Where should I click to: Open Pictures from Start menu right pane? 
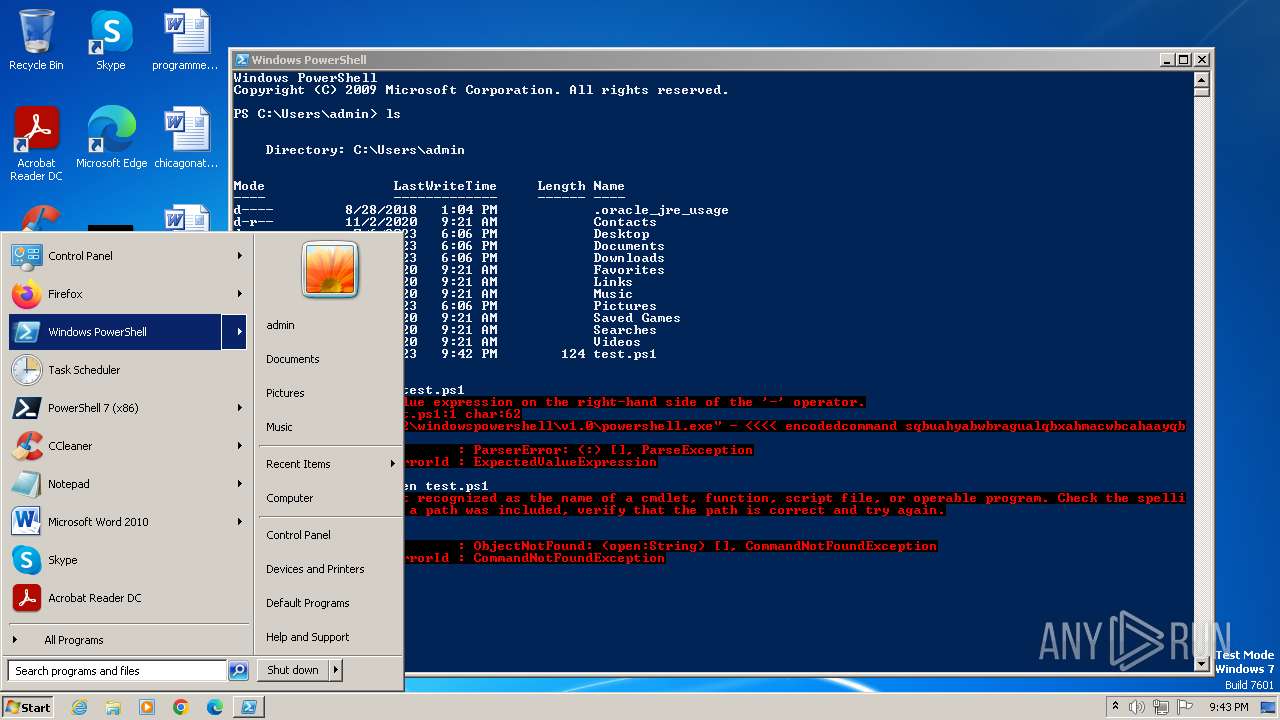330,393
